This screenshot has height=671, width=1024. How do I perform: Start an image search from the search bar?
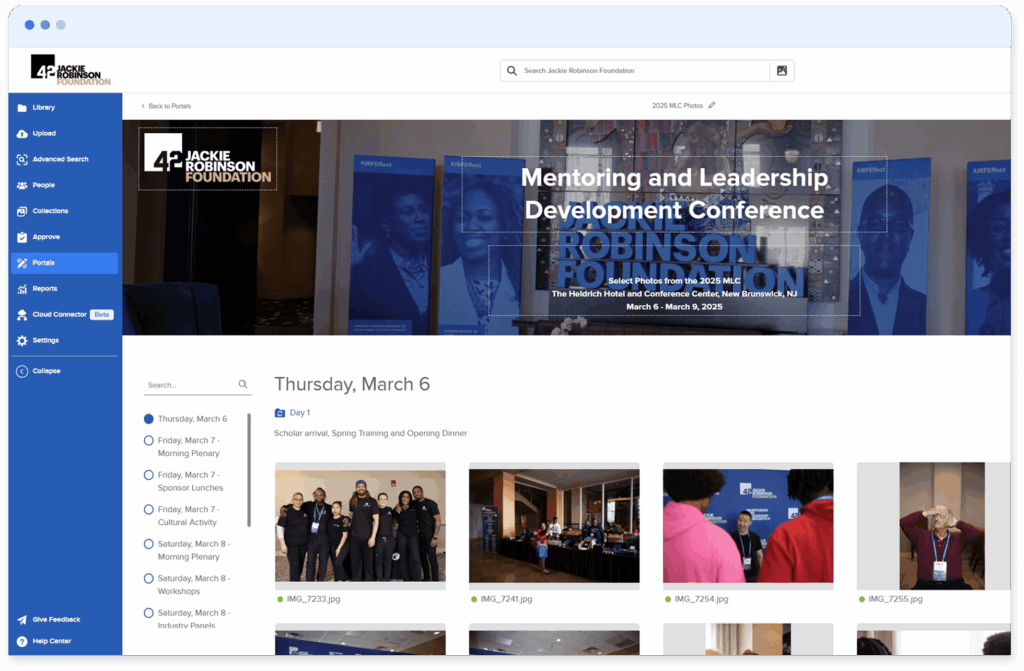pos(781,70)
